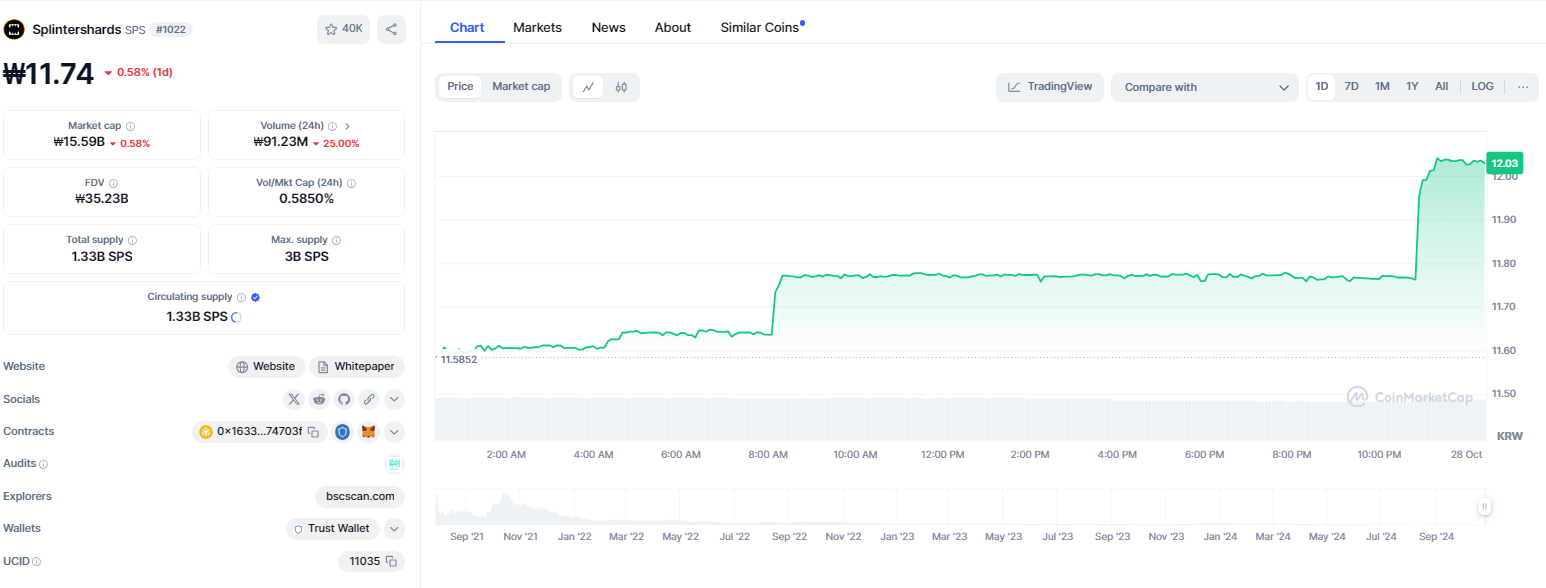Image resolution: width=1546 pixels, height=588 pixels.
Task: Click the ₩11.74 price value
Action: click(x=49, y=73)
